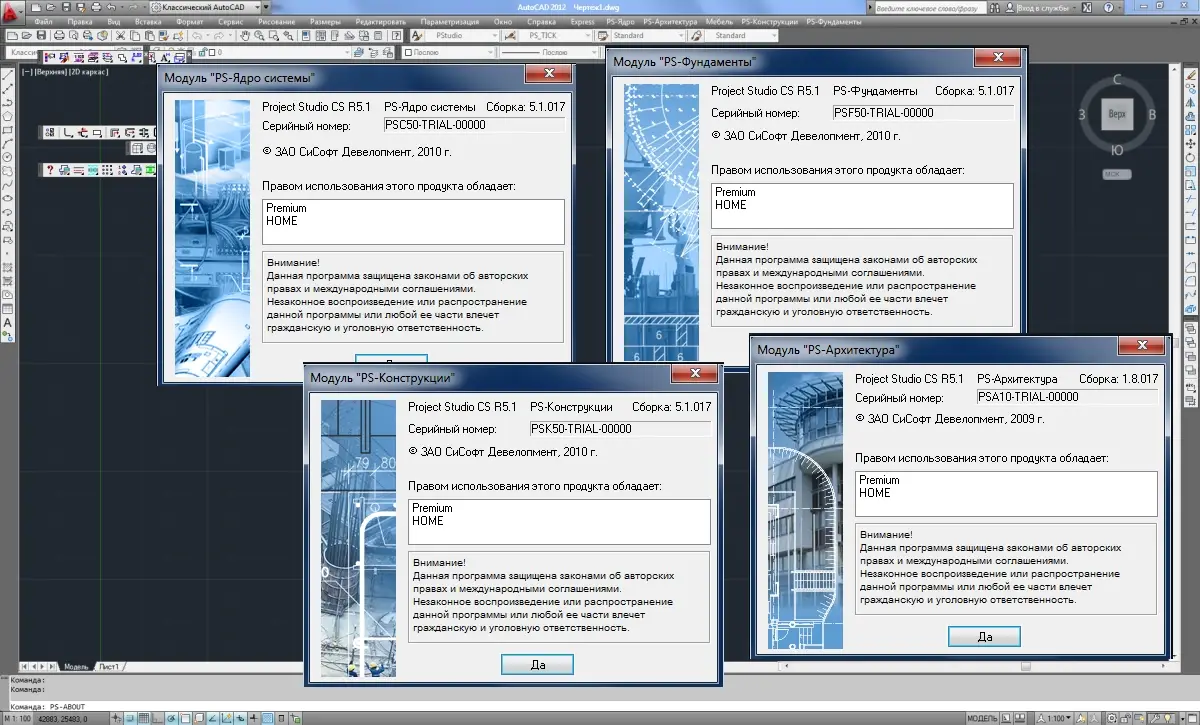Open the annotation scale 1:100 dropdown
This screenshot has height=725, width=1200.
click(x=1054, y=718)
